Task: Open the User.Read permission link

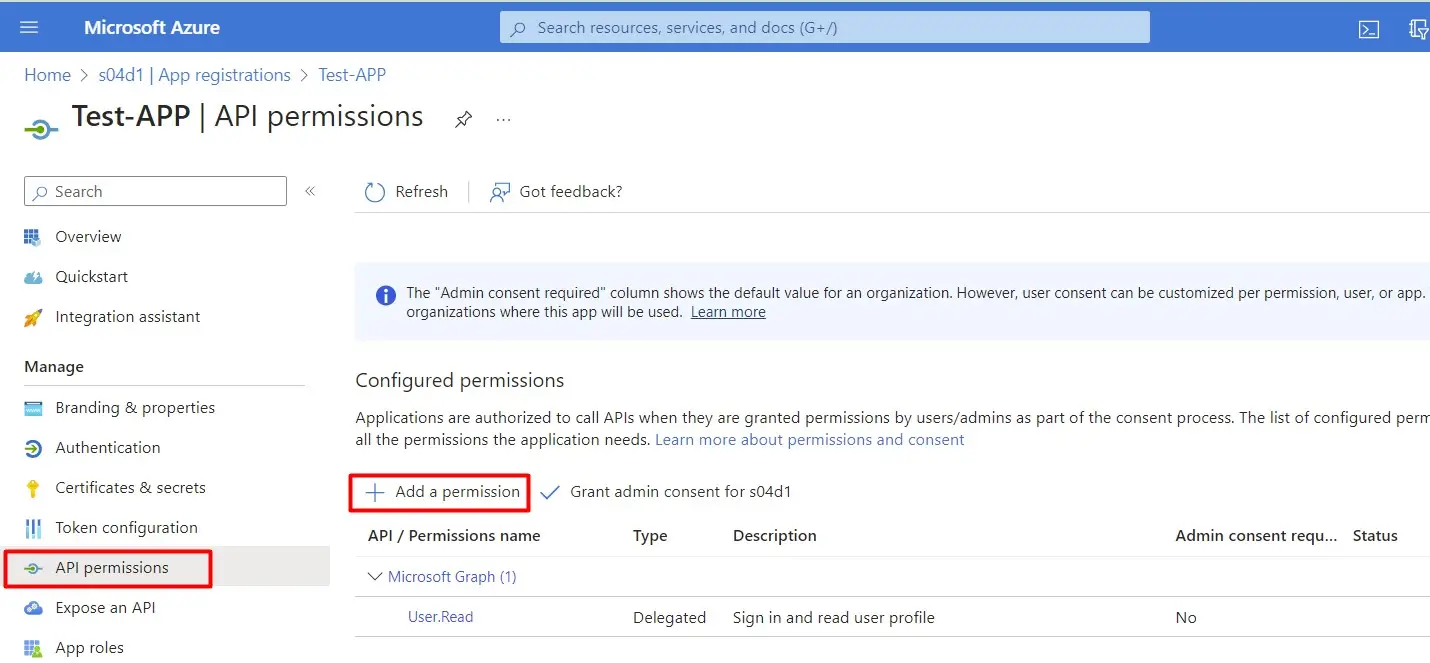Action: (440, 617)
